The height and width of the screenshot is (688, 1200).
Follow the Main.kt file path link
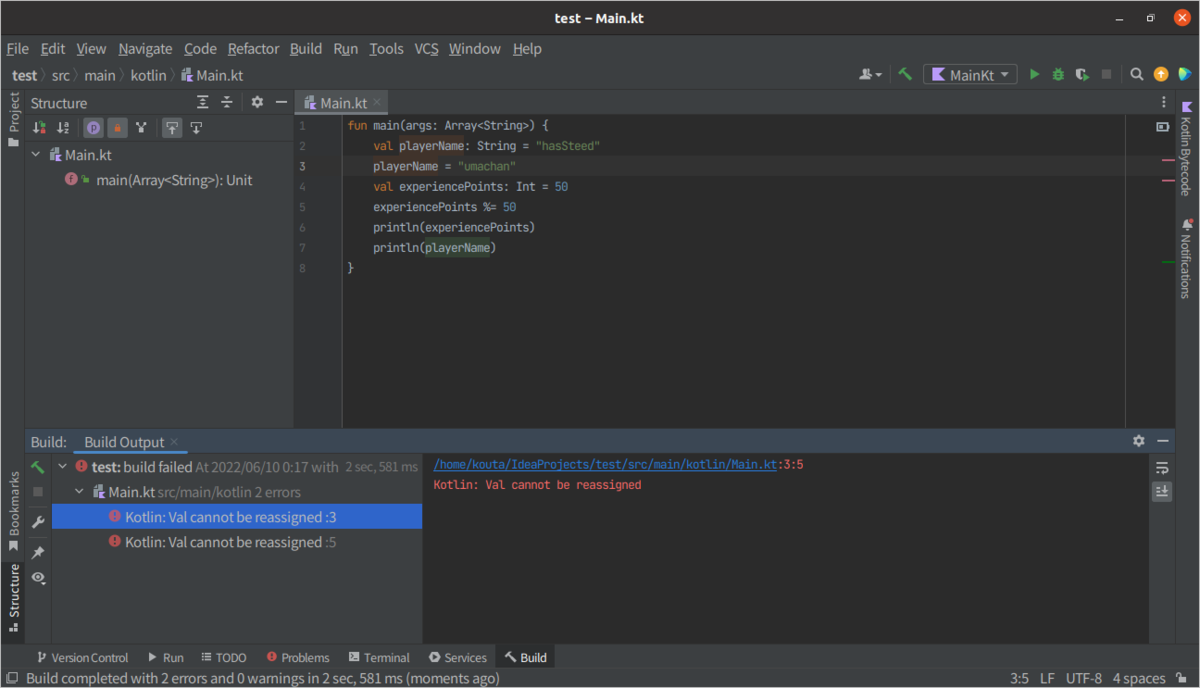(606, 464)
